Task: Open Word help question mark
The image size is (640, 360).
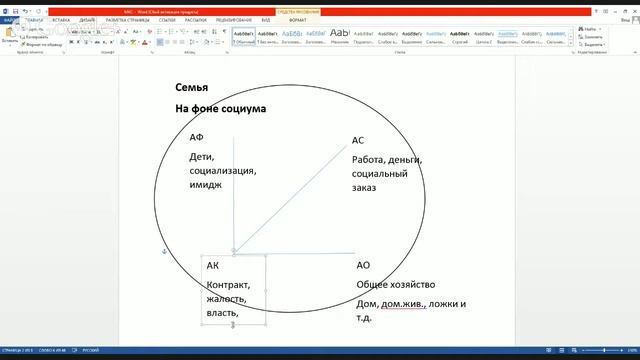Action: point(596,11)
